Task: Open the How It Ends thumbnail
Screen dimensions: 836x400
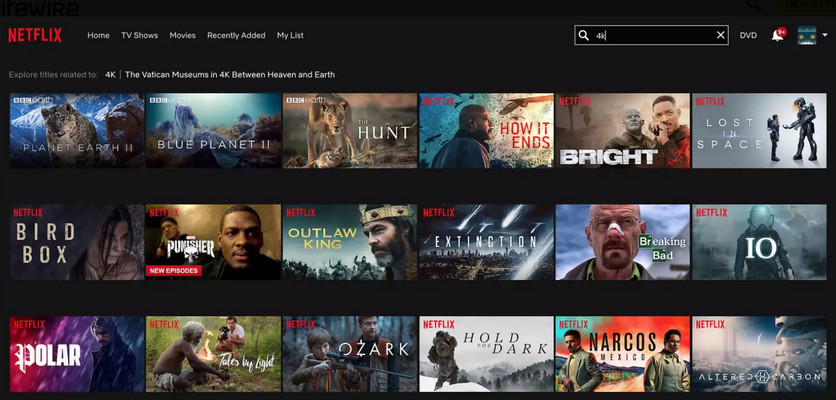Action: coord(486,131)
